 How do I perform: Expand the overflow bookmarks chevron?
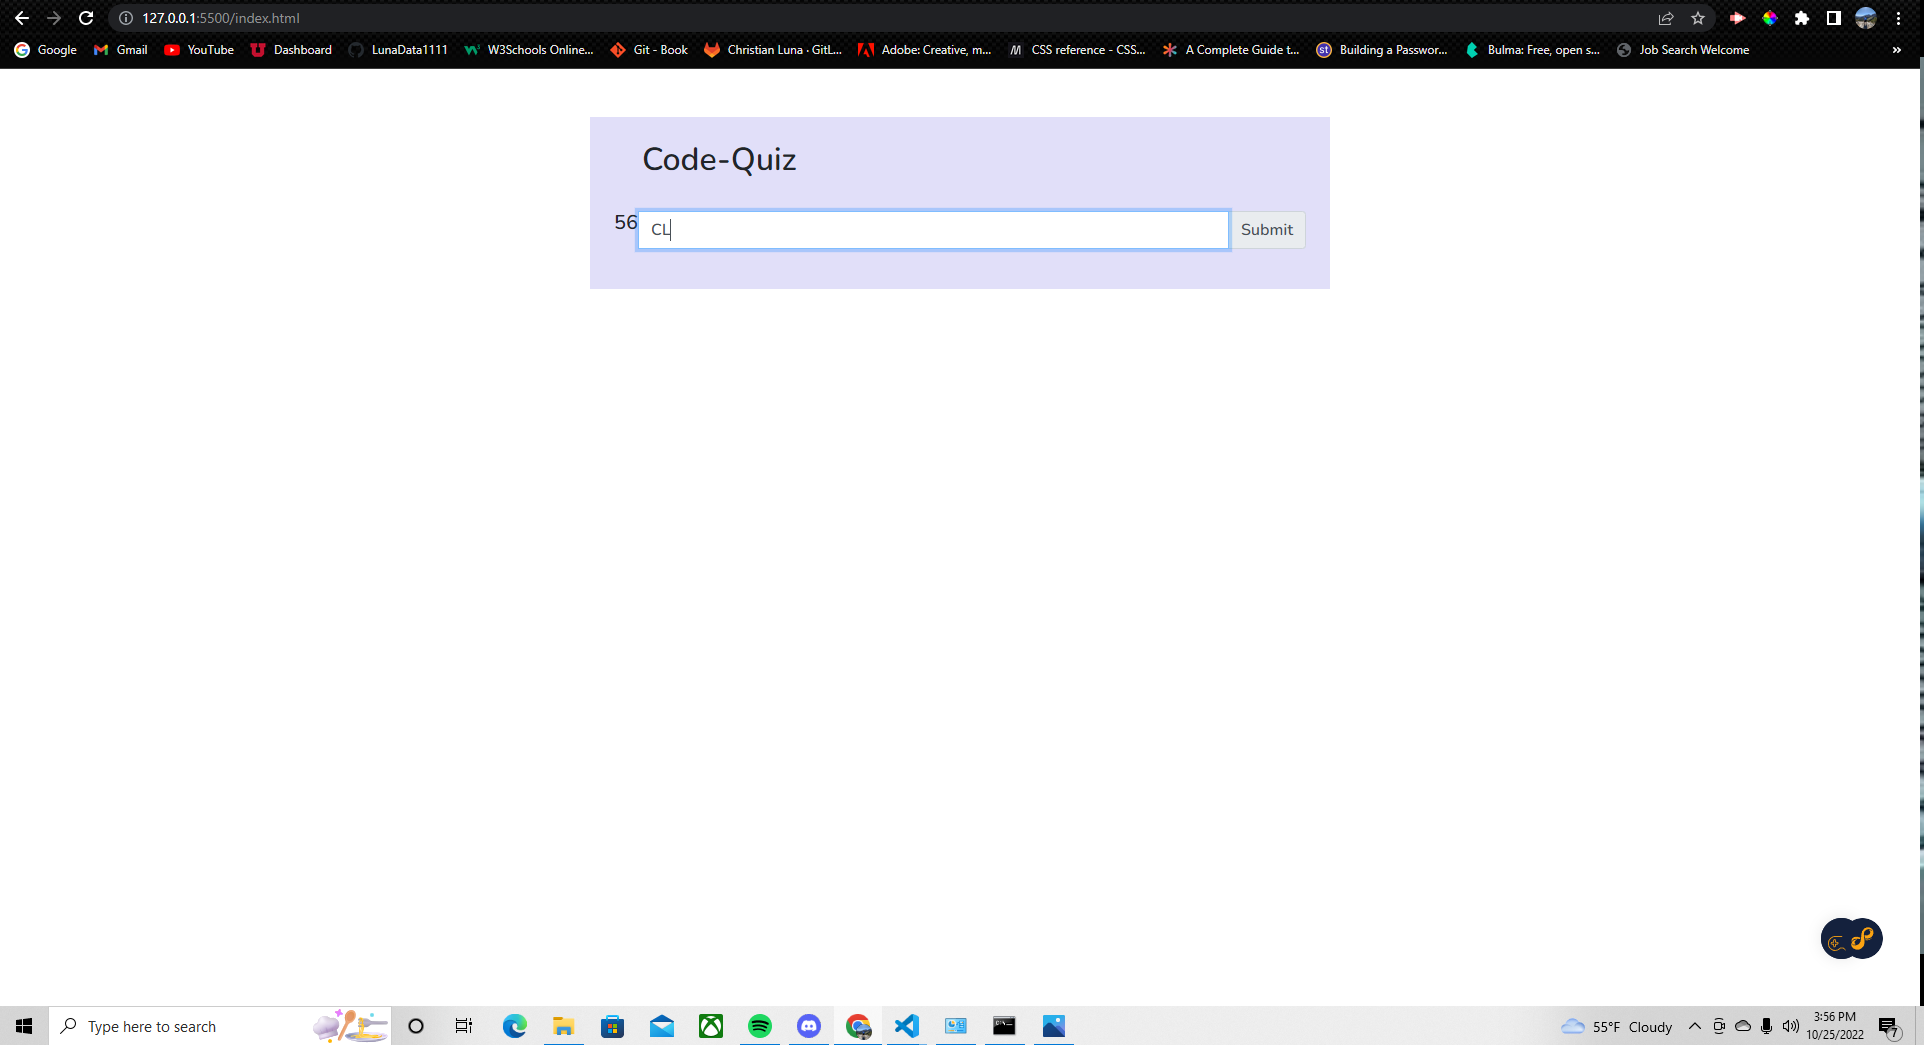tap(1896, 49)
